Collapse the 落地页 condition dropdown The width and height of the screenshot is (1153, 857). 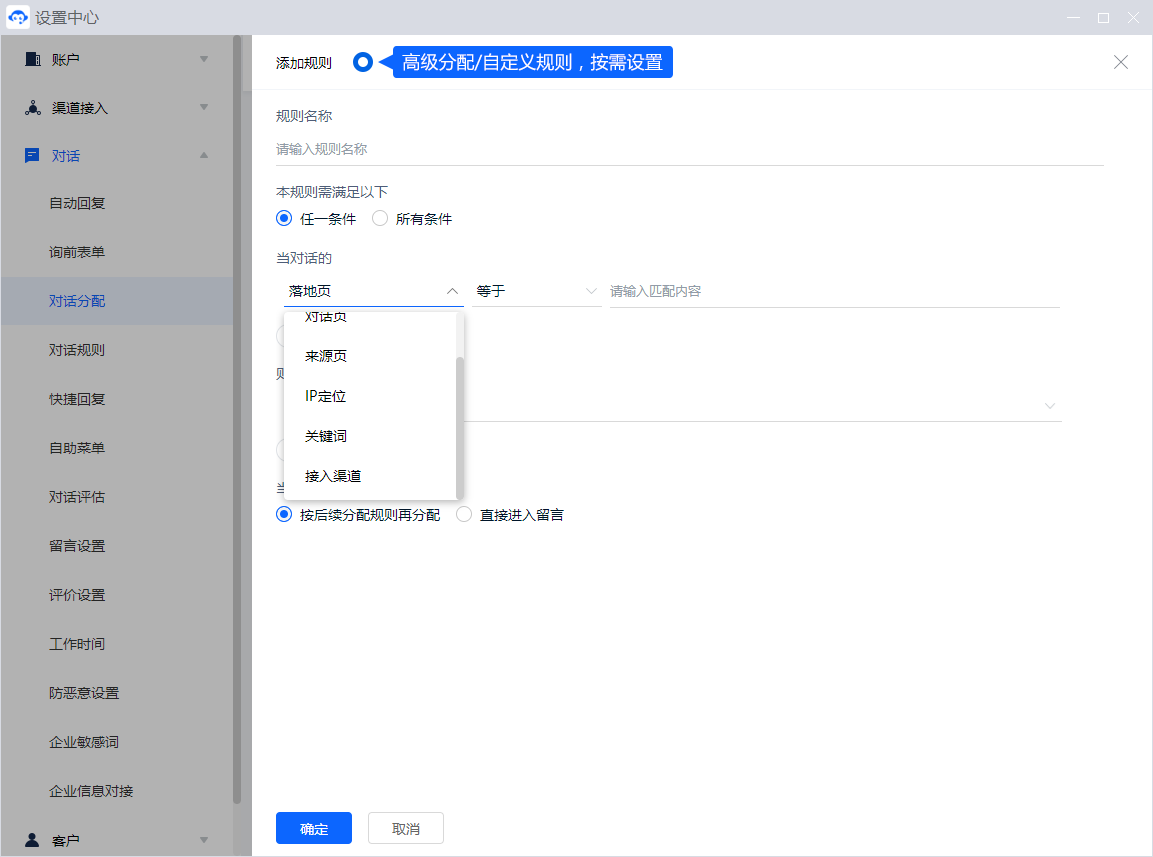tap(452, 291)
